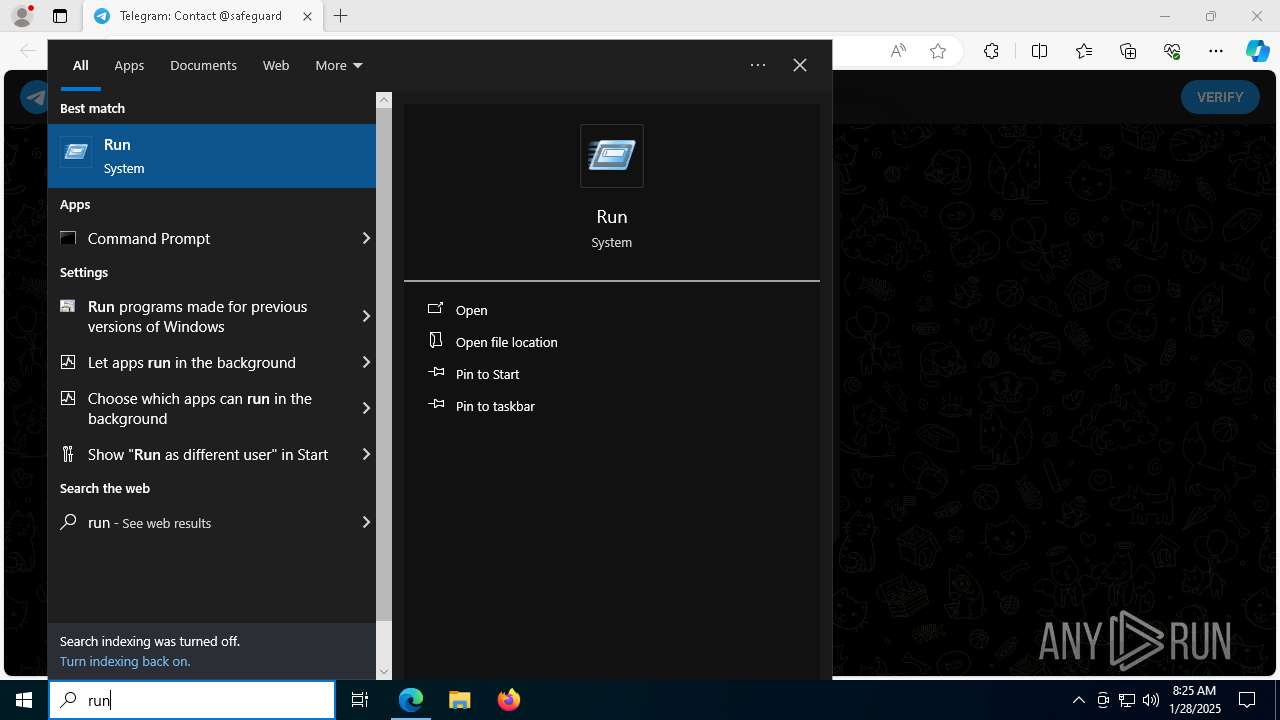
Task: Click the search results scrollbar up arrow
Action: coord(384,100)
